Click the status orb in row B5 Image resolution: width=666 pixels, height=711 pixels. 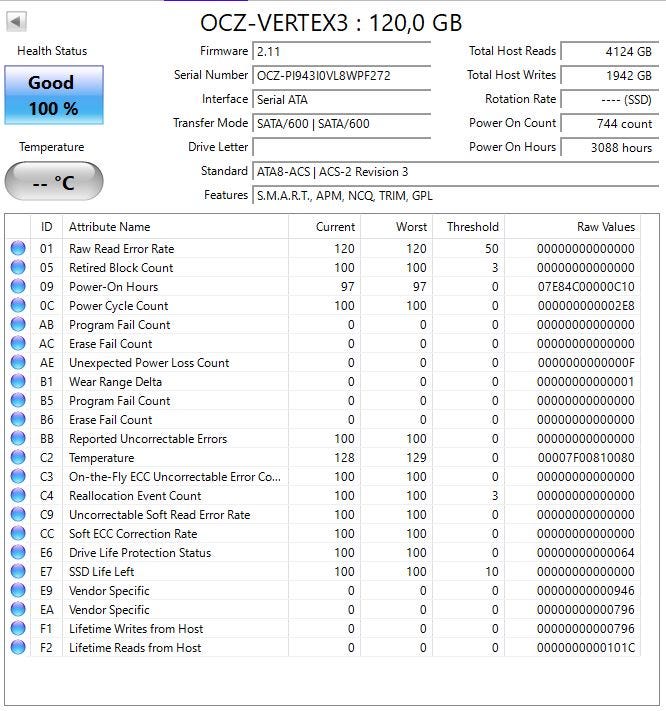point(18,401)
